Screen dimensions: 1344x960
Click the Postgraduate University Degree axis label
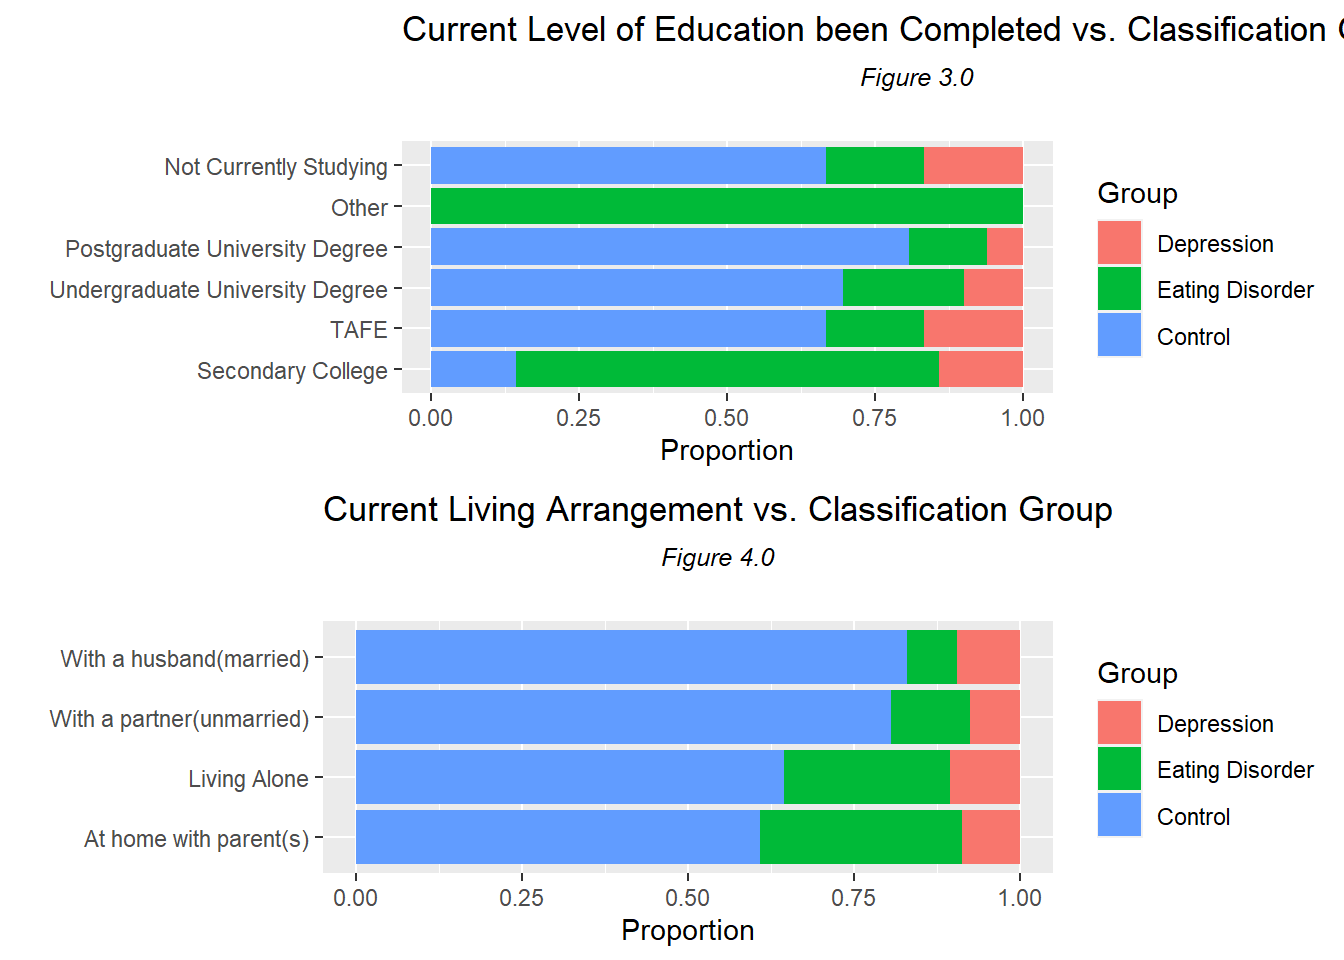[x=226, y=248]
